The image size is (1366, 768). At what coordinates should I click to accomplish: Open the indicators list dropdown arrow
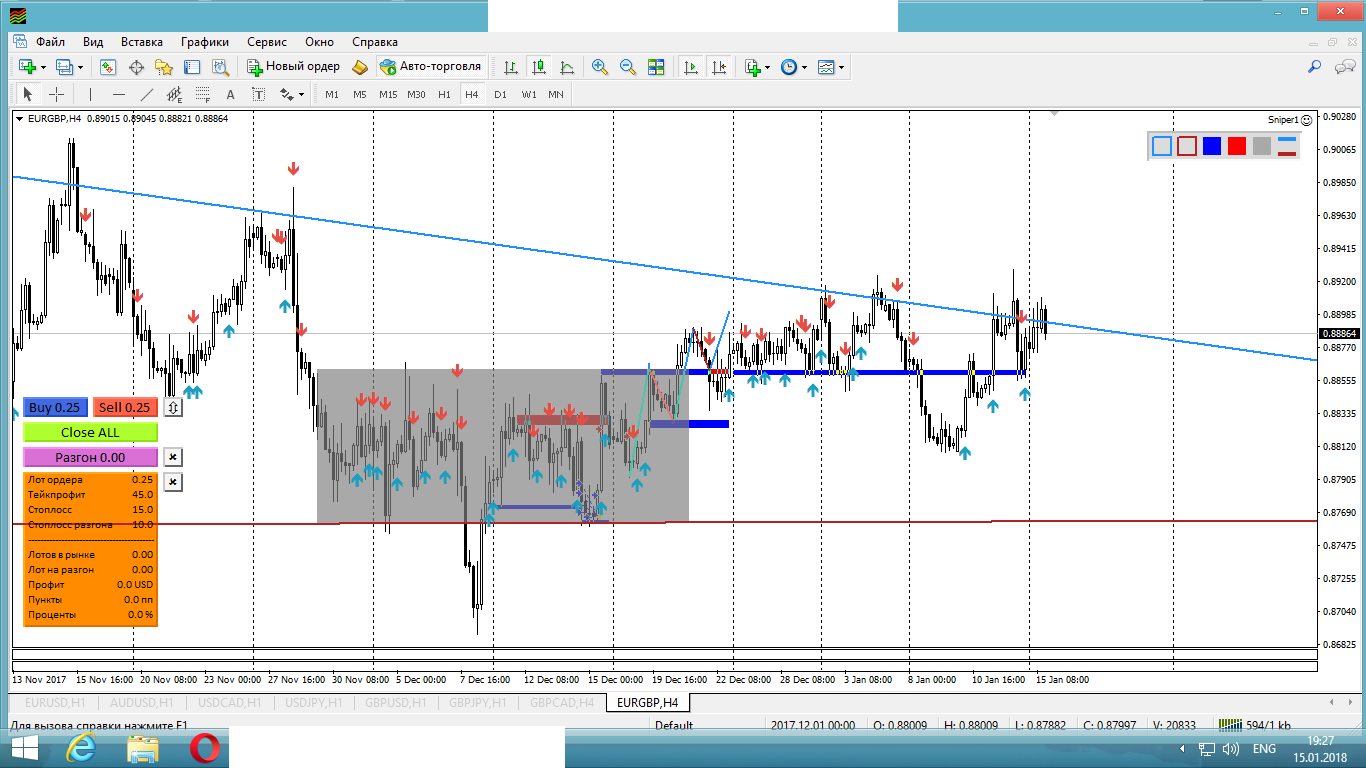tap(767, 68)
